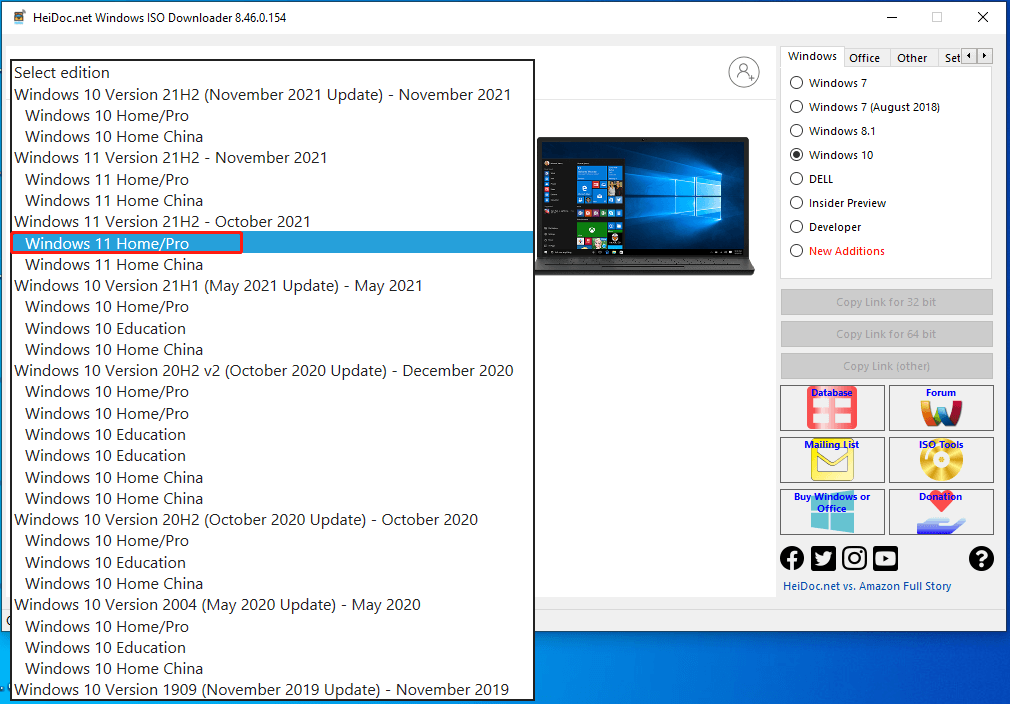Image resolution: width=1010 pixels, height=704 pixels.
Task: Open the Database icon
Action: (x=832, y=407)
